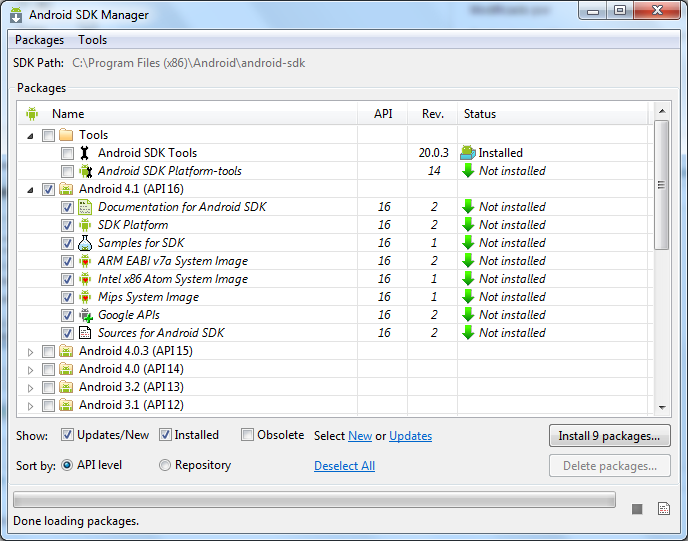Click the Install 9 packages button
The height and width of the screenshot is (541, 688).
(609, 436)
